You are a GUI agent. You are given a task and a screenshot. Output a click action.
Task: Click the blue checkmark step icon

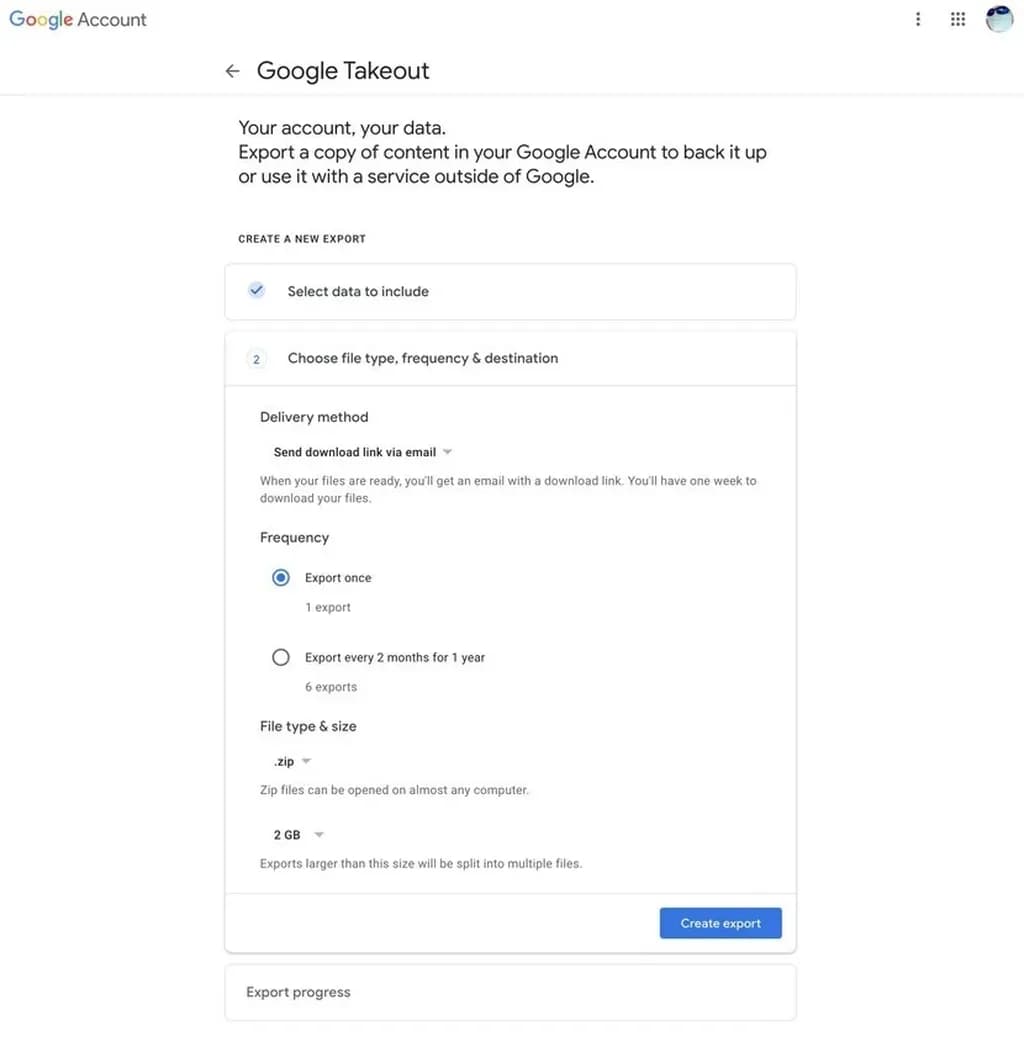(256, 290)
